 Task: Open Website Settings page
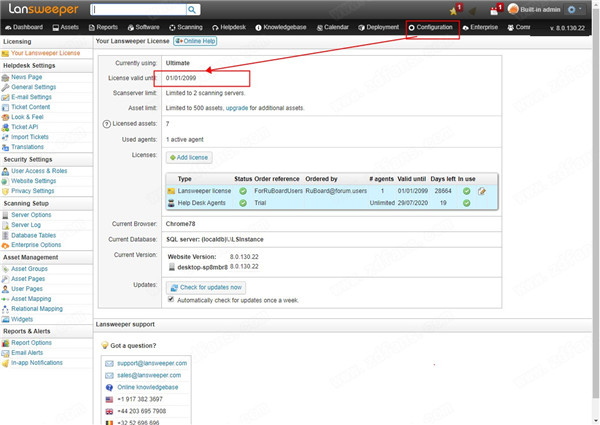coord(34,181)
